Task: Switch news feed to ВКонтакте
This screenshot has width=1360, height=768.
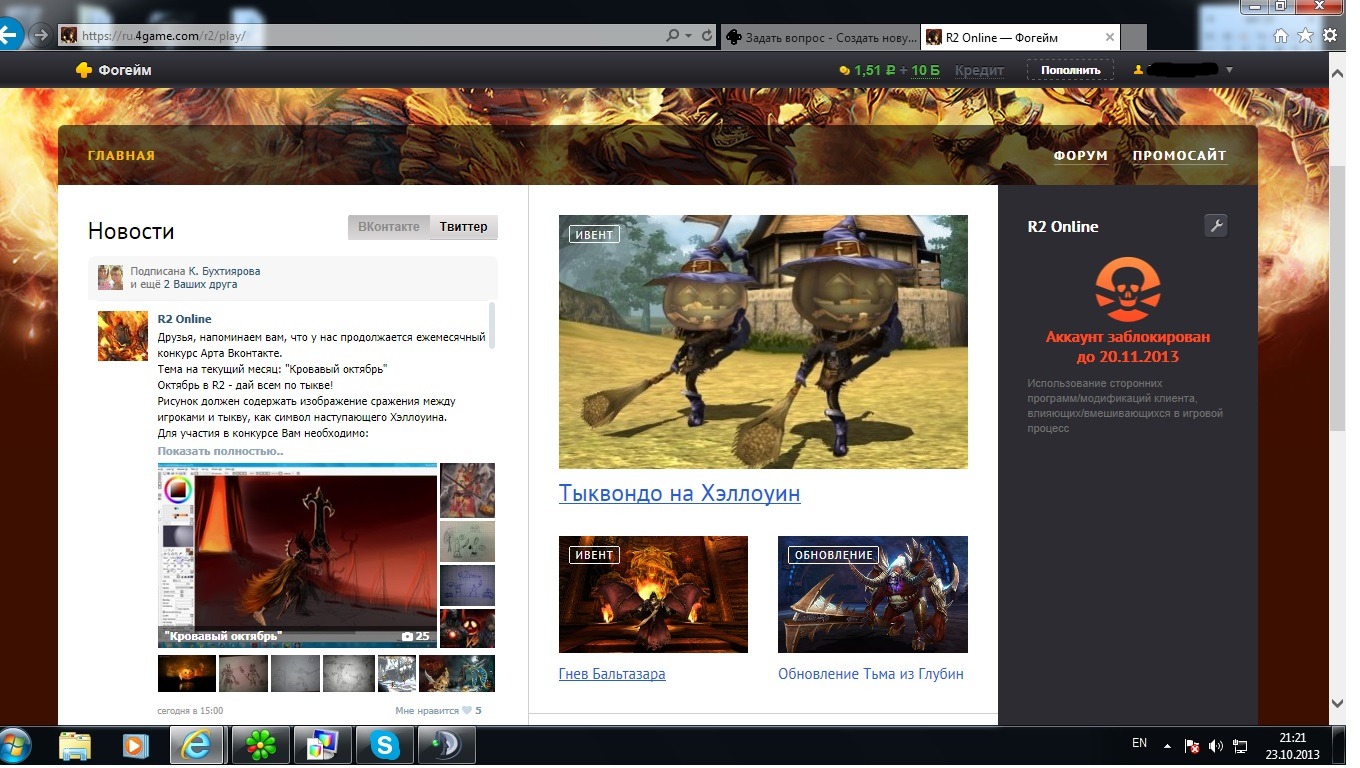Action: pyautogui.click(x=389, y=227)
